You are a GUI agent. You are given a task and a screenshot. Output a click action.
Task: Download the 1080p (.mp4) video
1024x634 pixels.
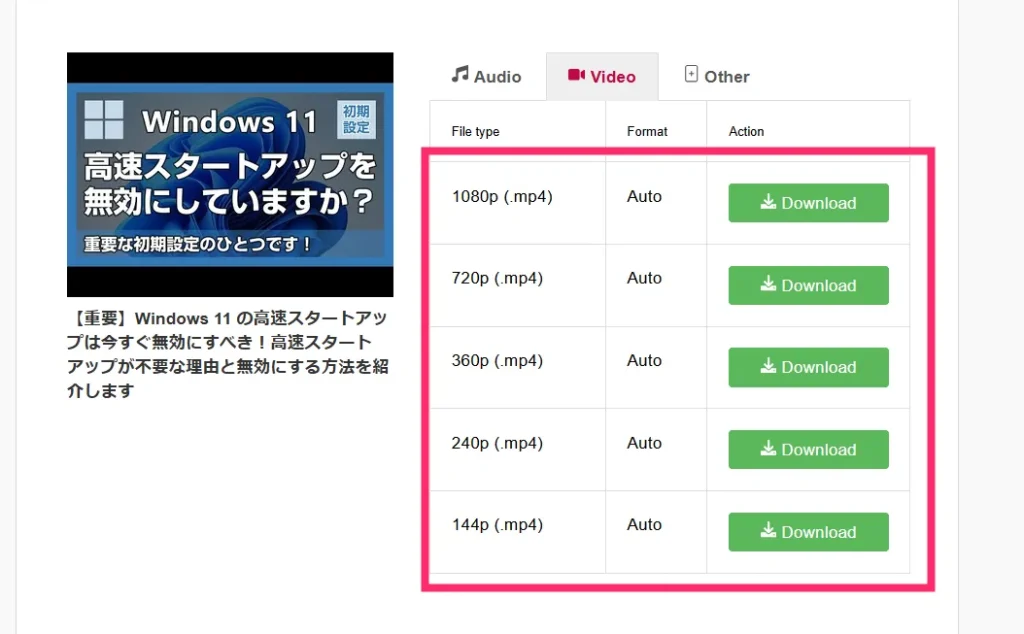(x=808, y=203)
